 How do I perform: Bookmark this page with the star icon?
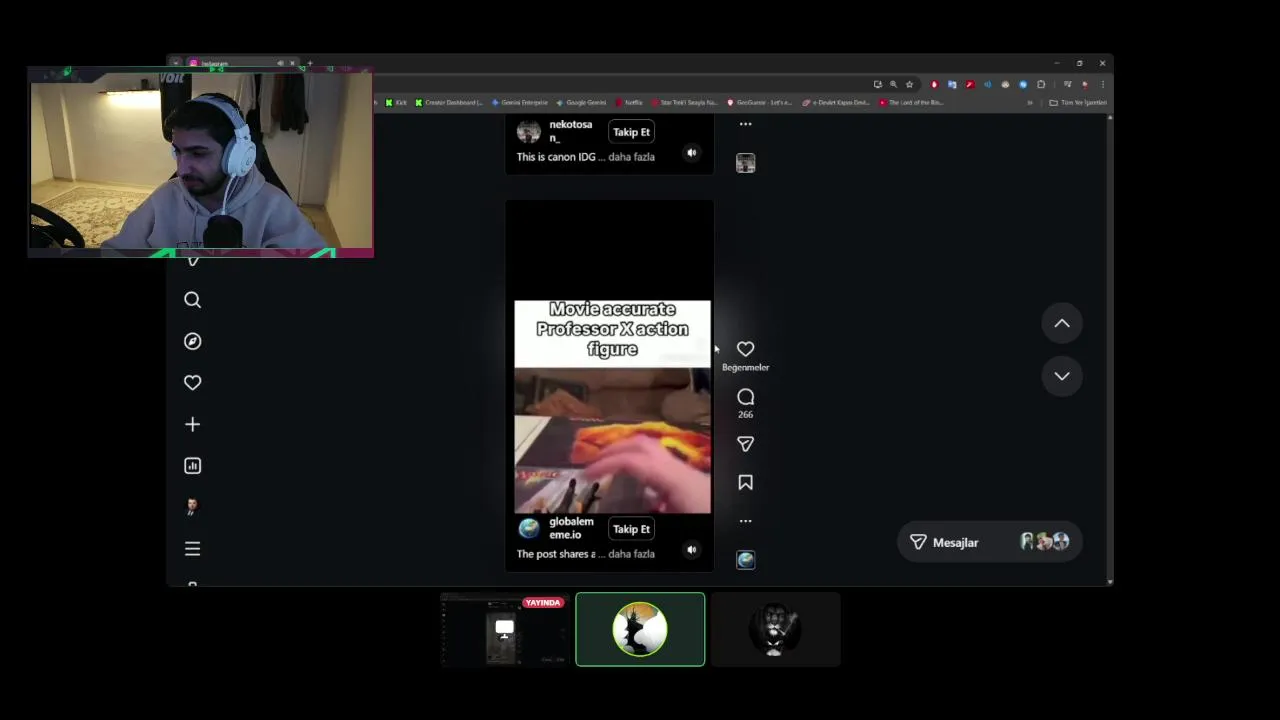click(909, 84)
